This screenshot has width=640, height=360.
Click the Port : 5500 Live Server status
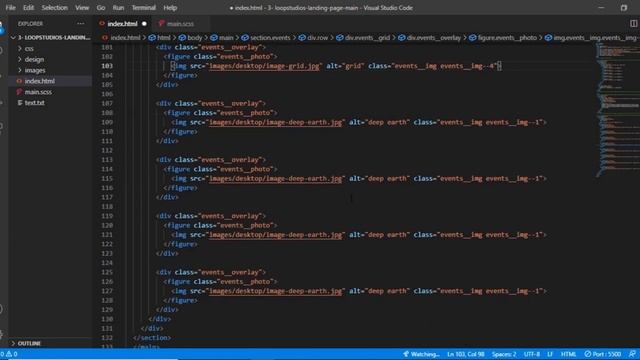(x=602, y=354)
